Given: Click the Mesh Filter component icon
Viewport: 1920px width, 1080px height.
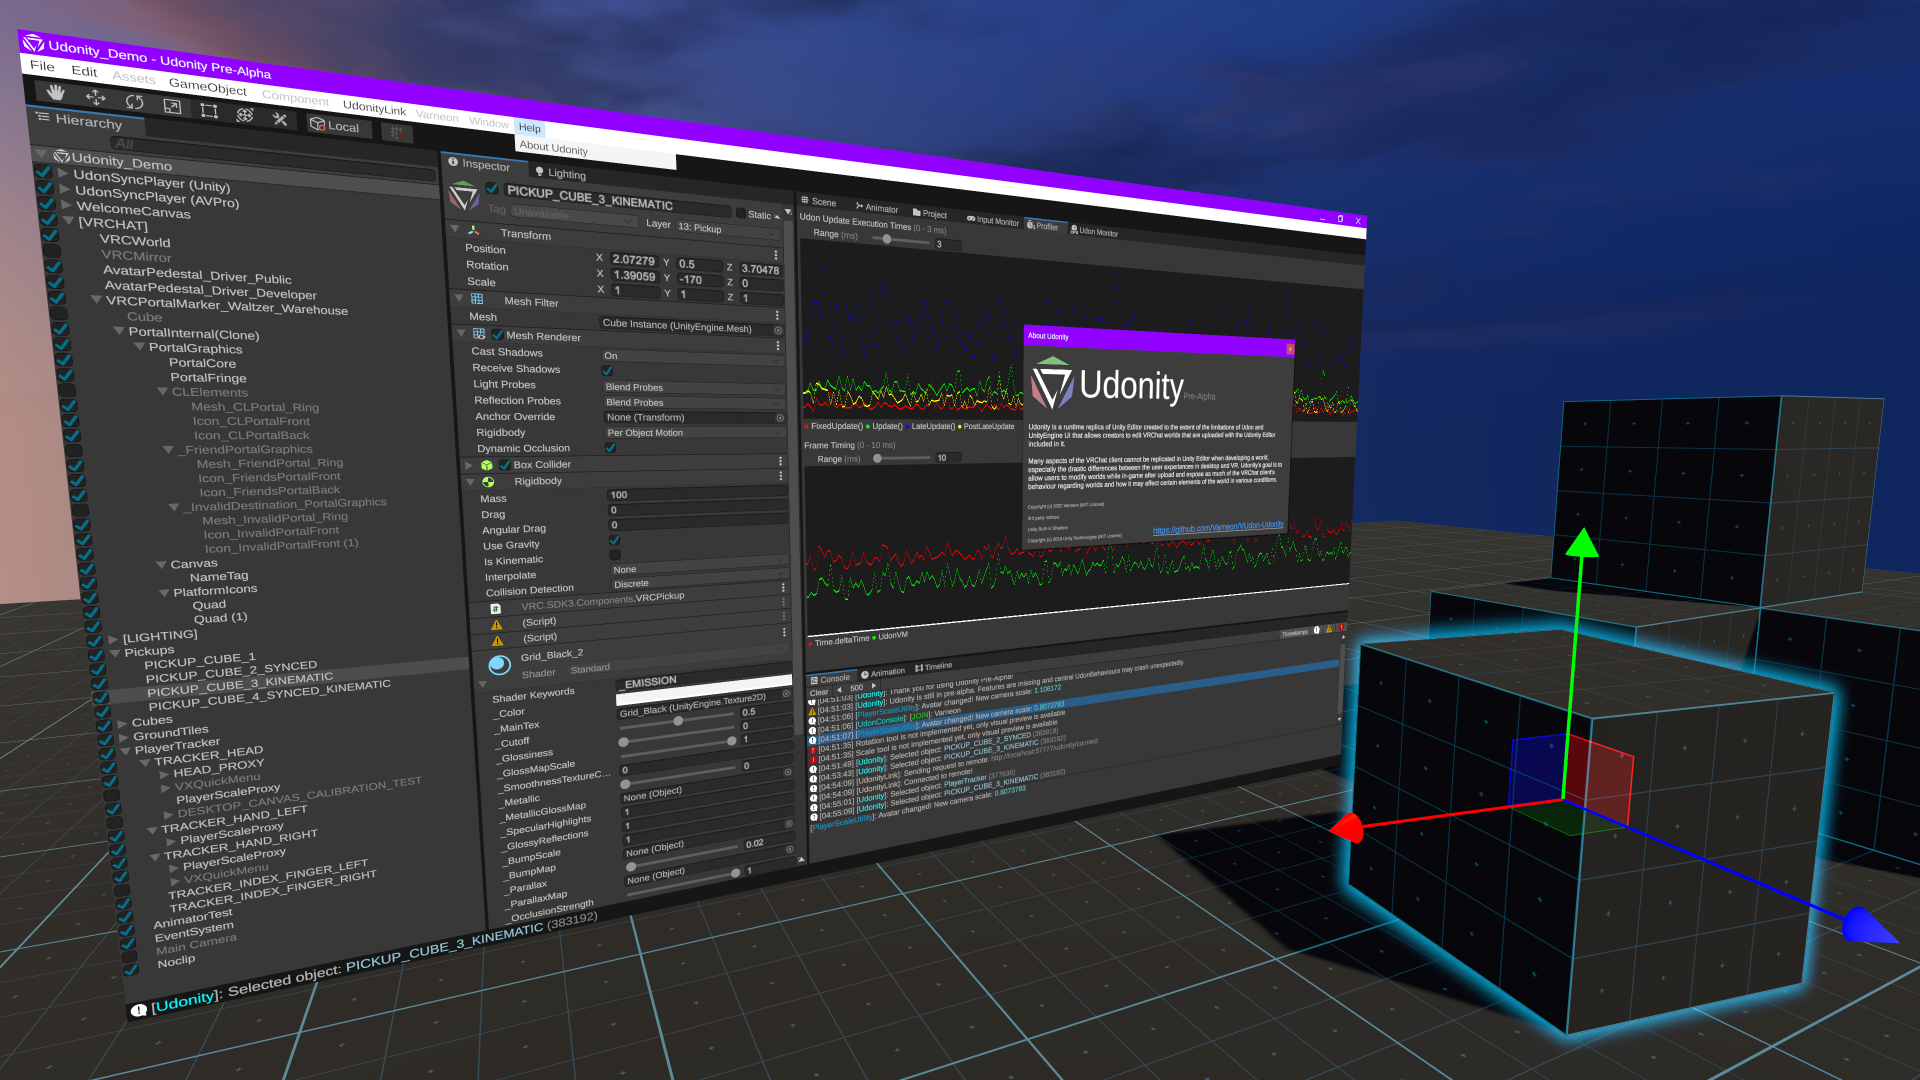Looking at the screenshot, I should (x=477, y=299).
